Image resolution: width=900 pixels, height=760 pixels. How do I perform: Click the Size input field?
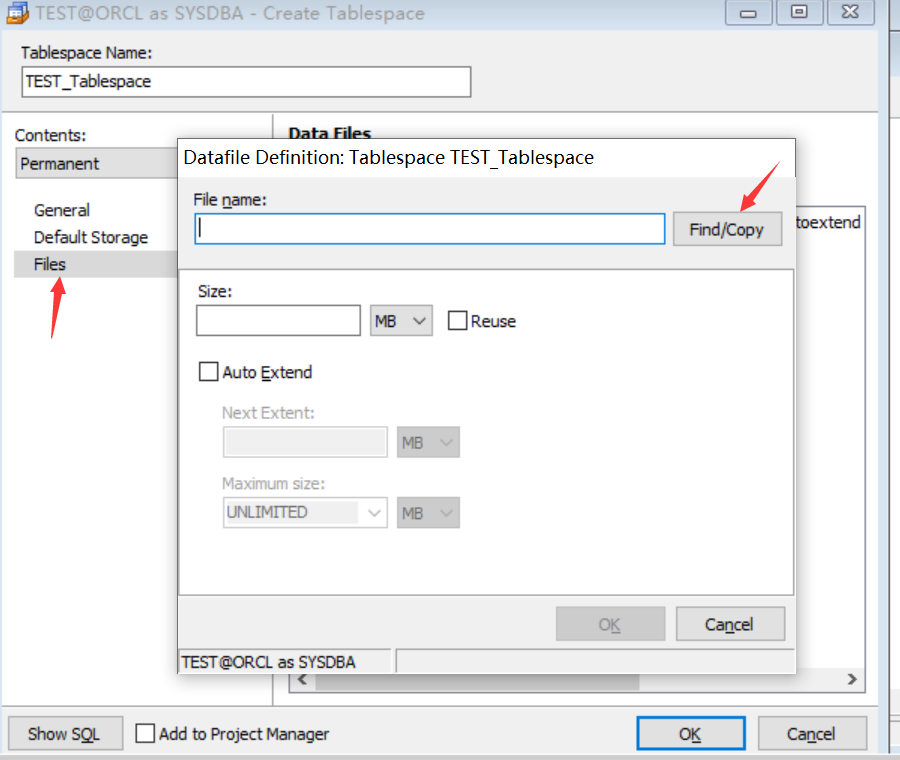coord(278,320)
